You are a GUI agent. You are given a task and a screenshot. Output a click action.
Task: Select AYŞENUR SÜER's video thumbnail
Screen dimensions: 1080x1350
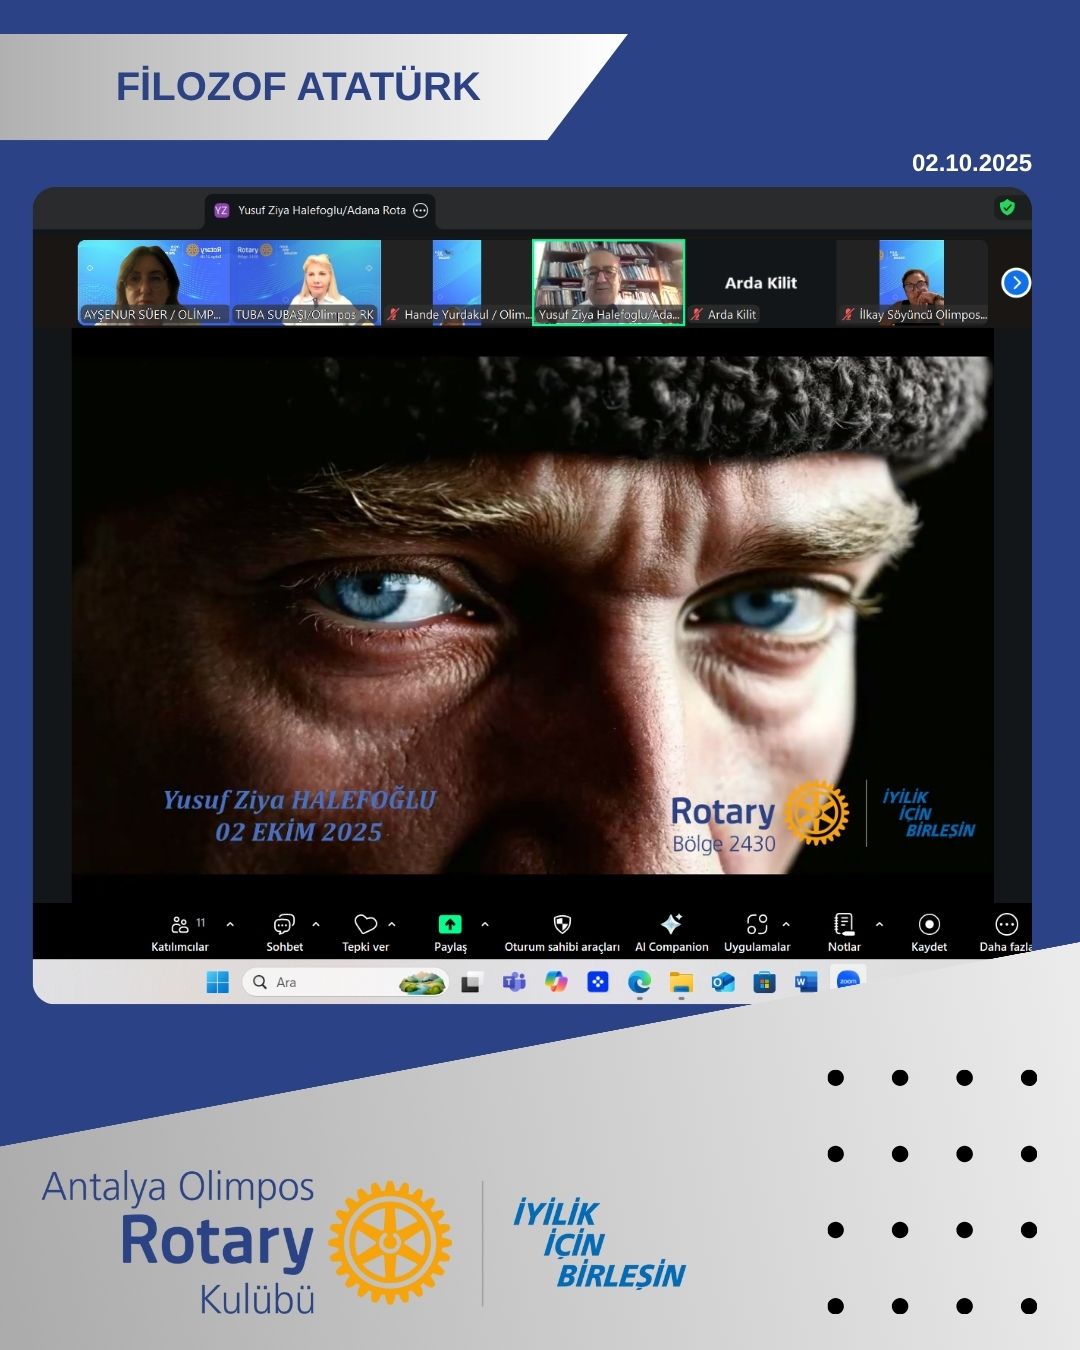click(x=153, y=281)
